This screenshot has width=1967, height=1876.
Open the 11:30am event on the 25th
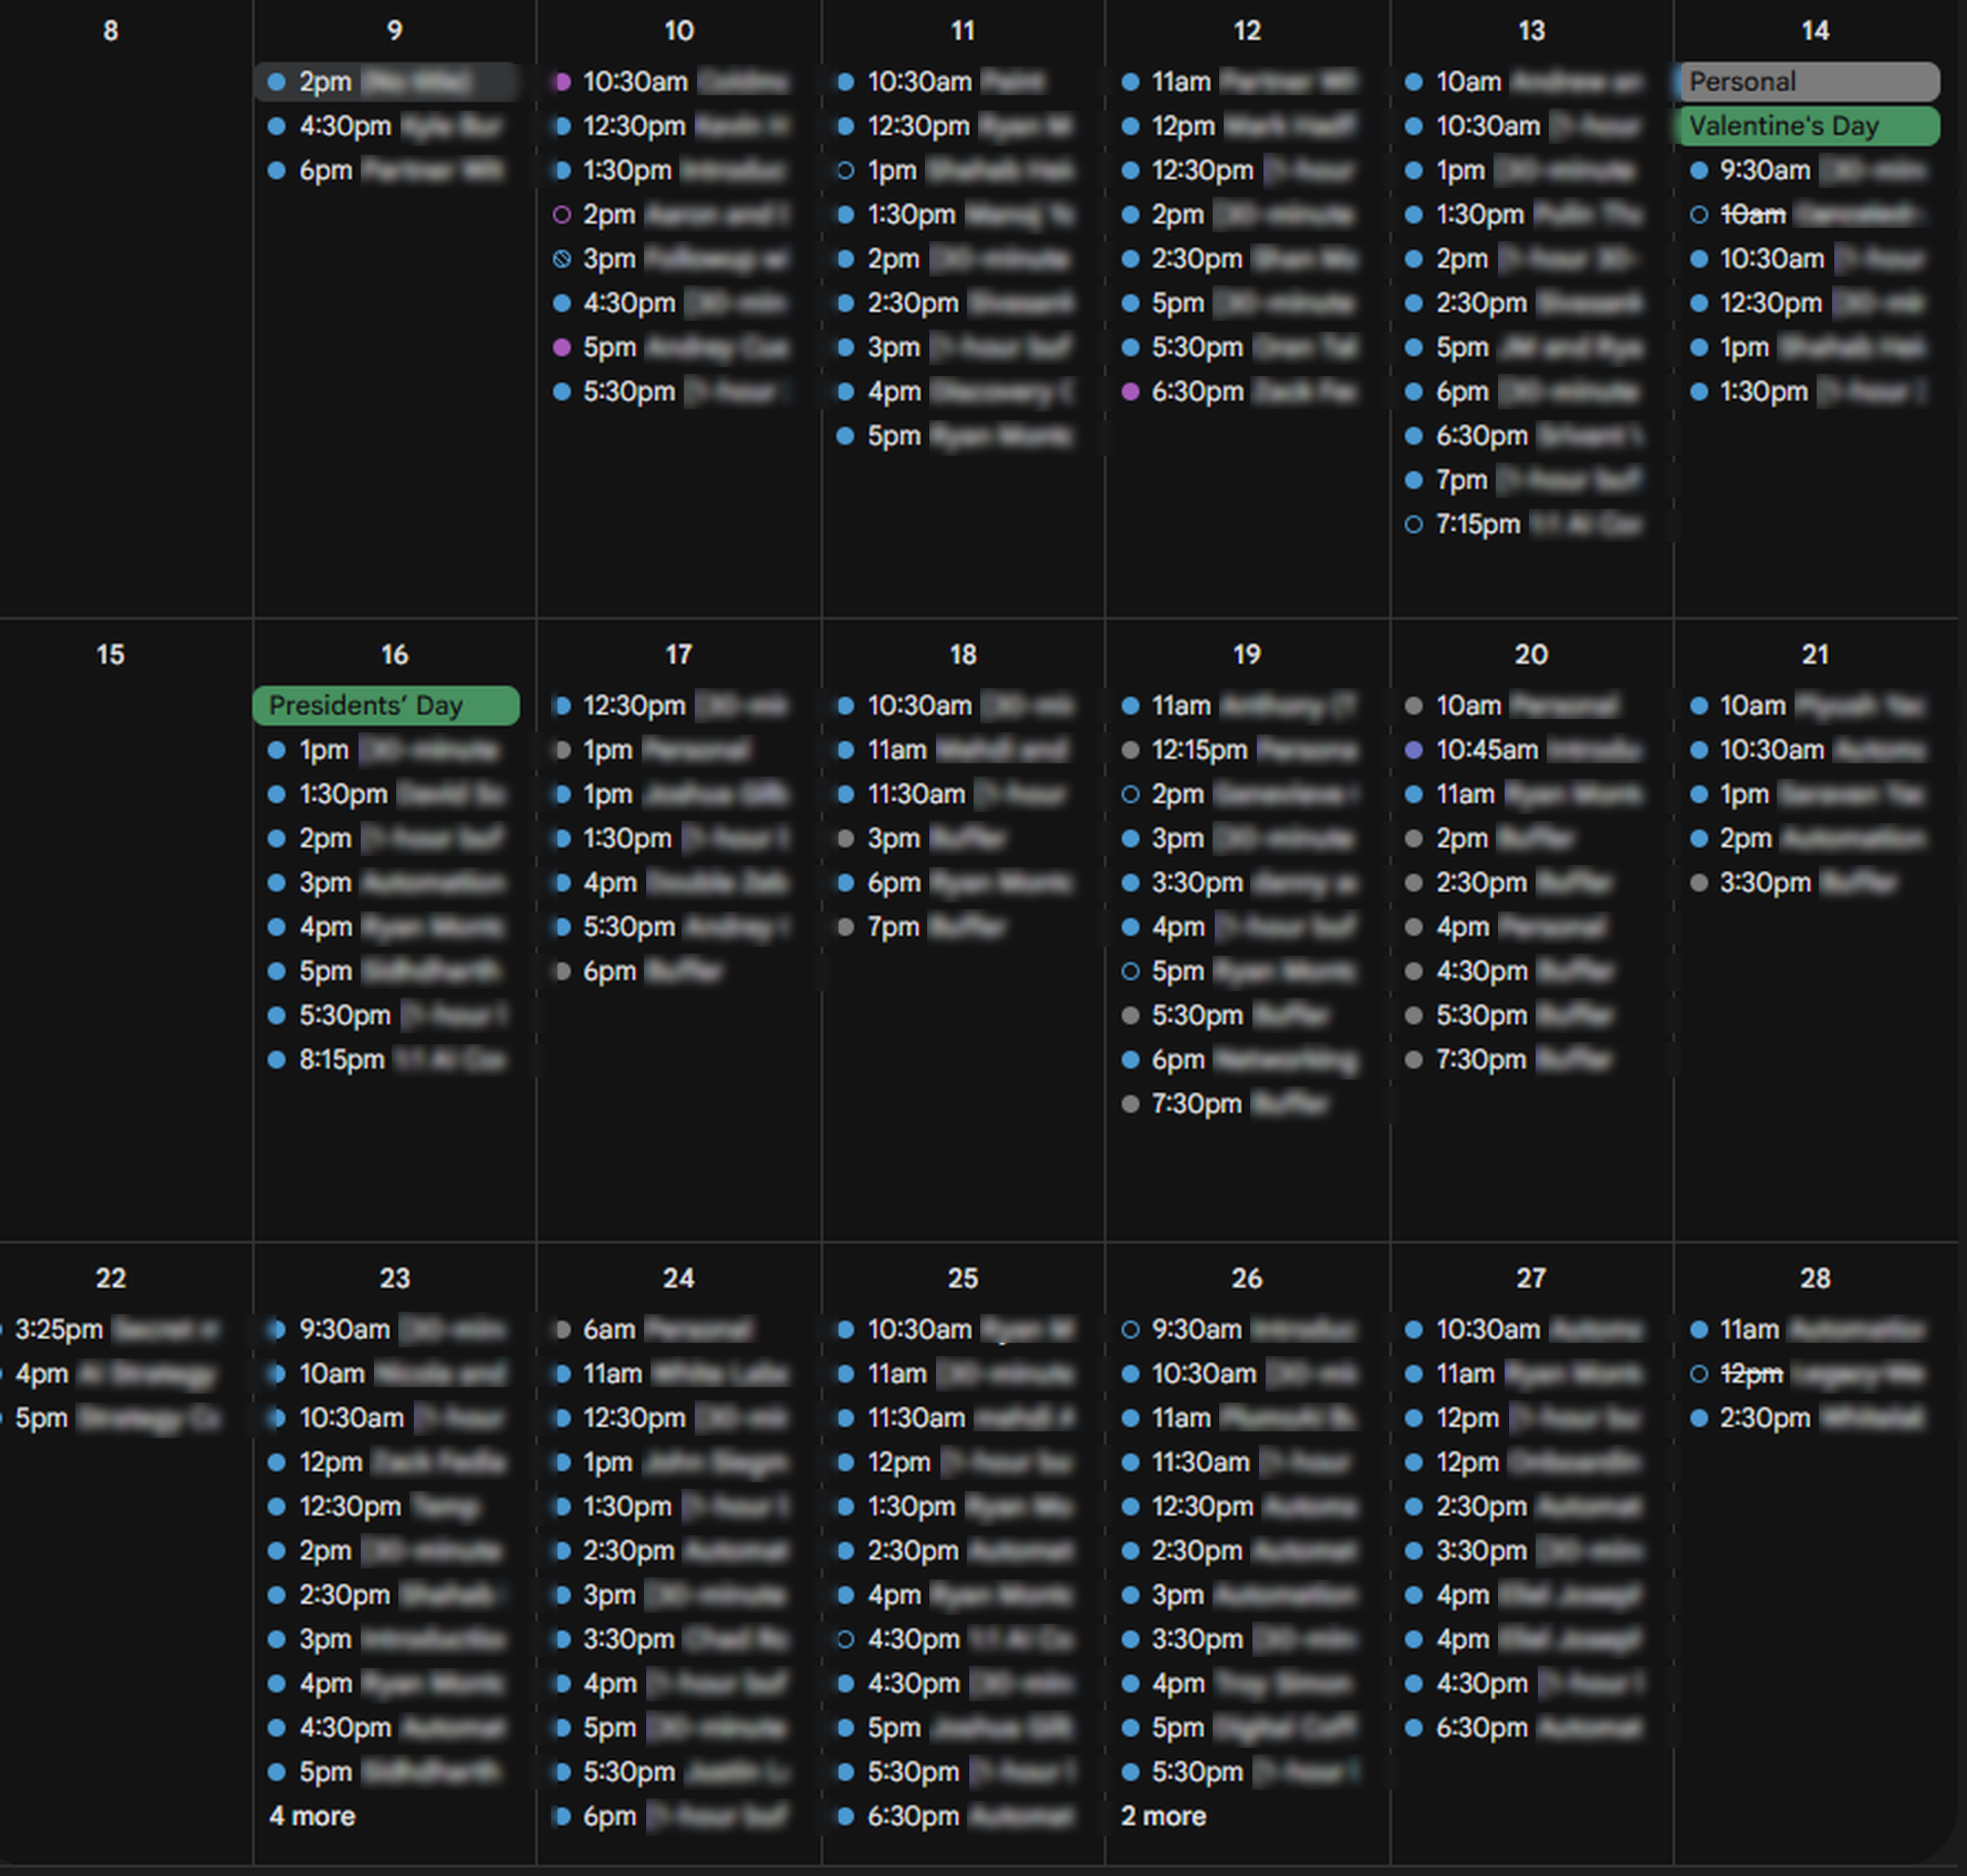(955, 1417)
